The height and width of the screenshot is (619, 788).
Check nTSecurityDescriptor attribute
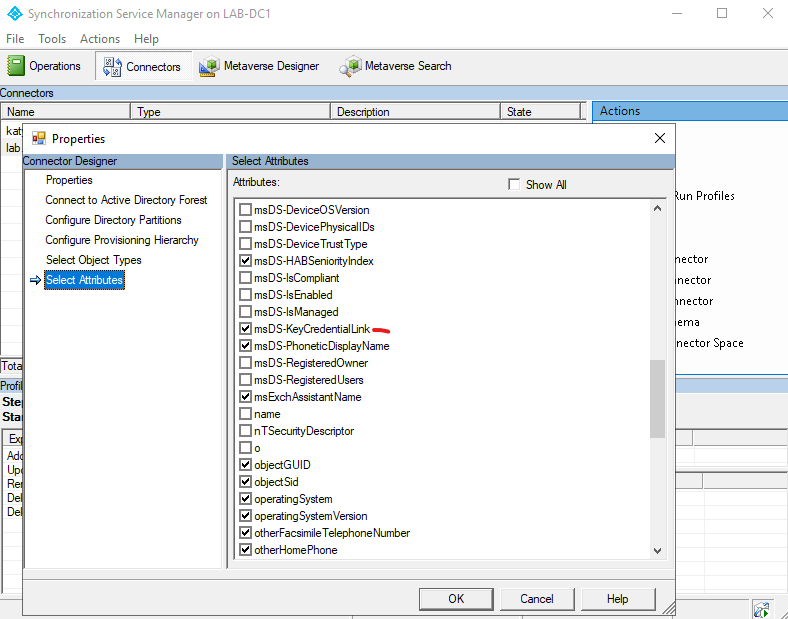click(245, 431)
